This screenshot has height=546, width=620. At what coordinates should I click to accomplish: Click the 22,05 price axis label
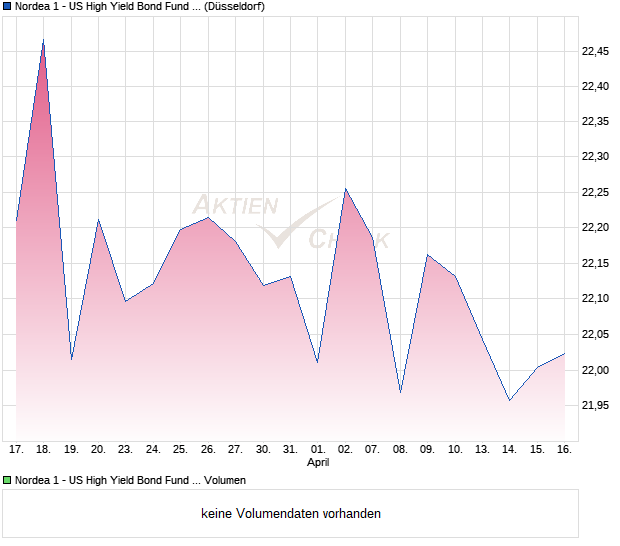tap(595, 334)
